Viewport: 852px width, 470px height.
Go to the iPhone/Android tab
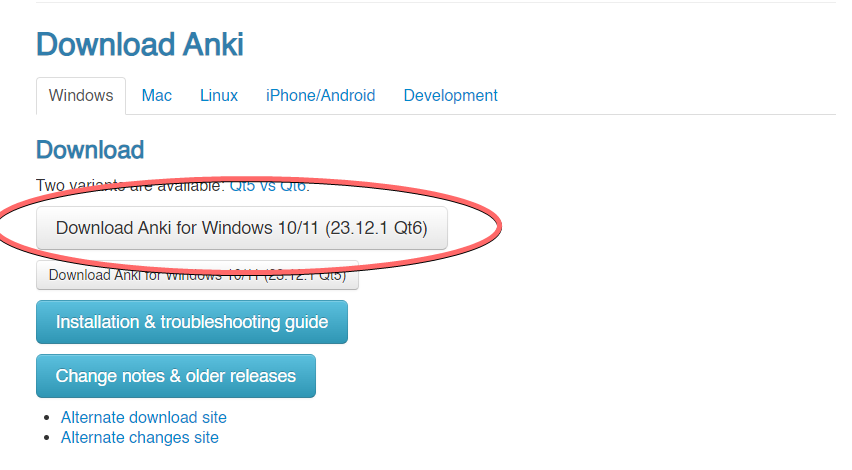click(x=320, y=96)
